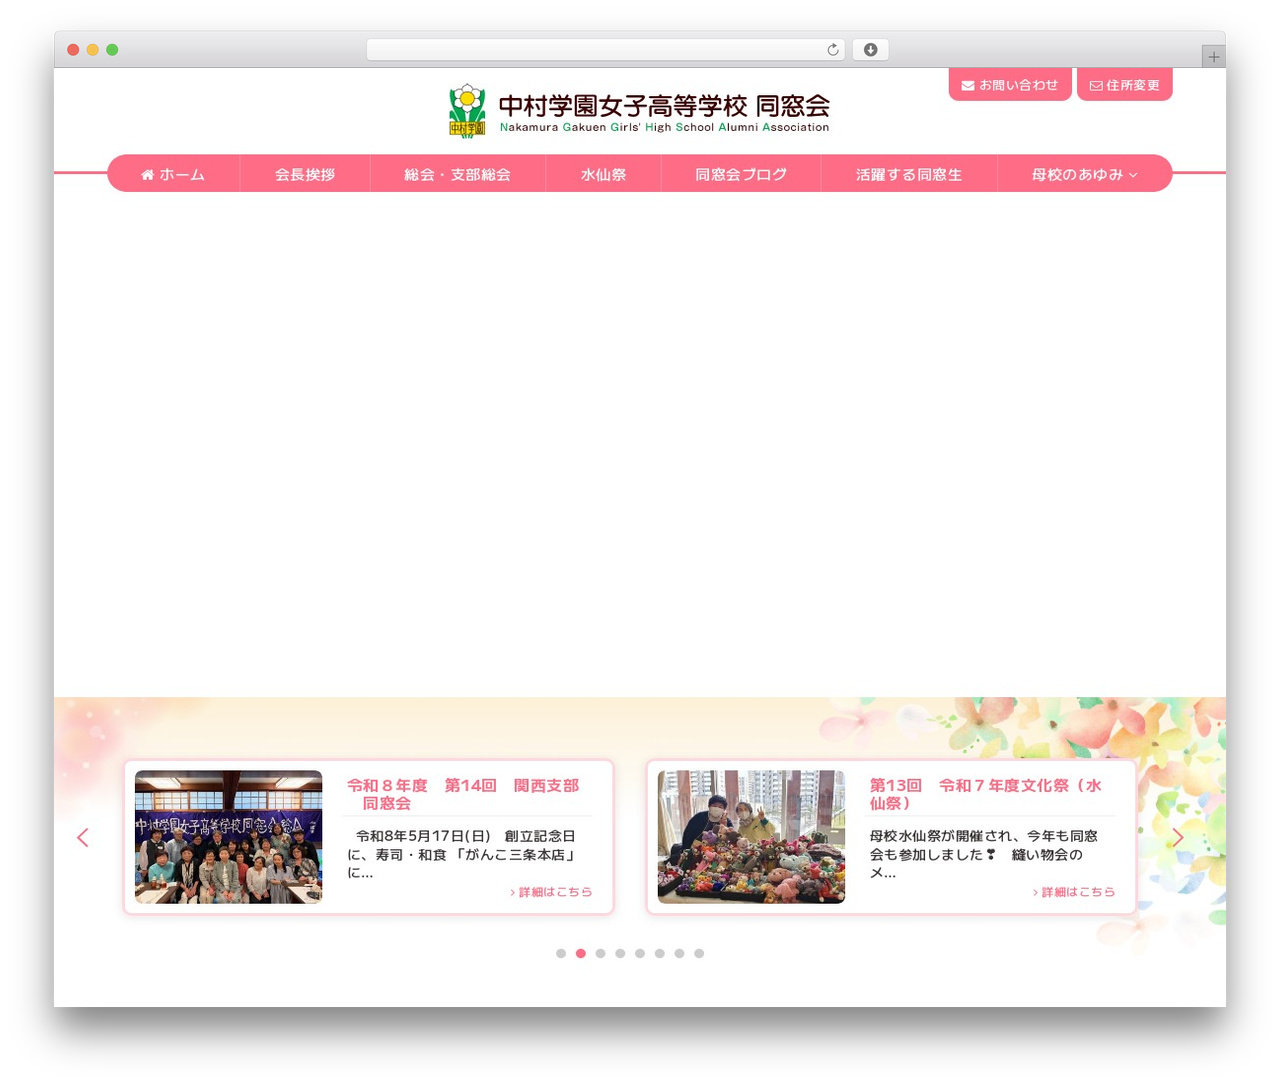Open the 同窓会ブログ menu item
The image size is (1280, 1084).
[741, 174]
